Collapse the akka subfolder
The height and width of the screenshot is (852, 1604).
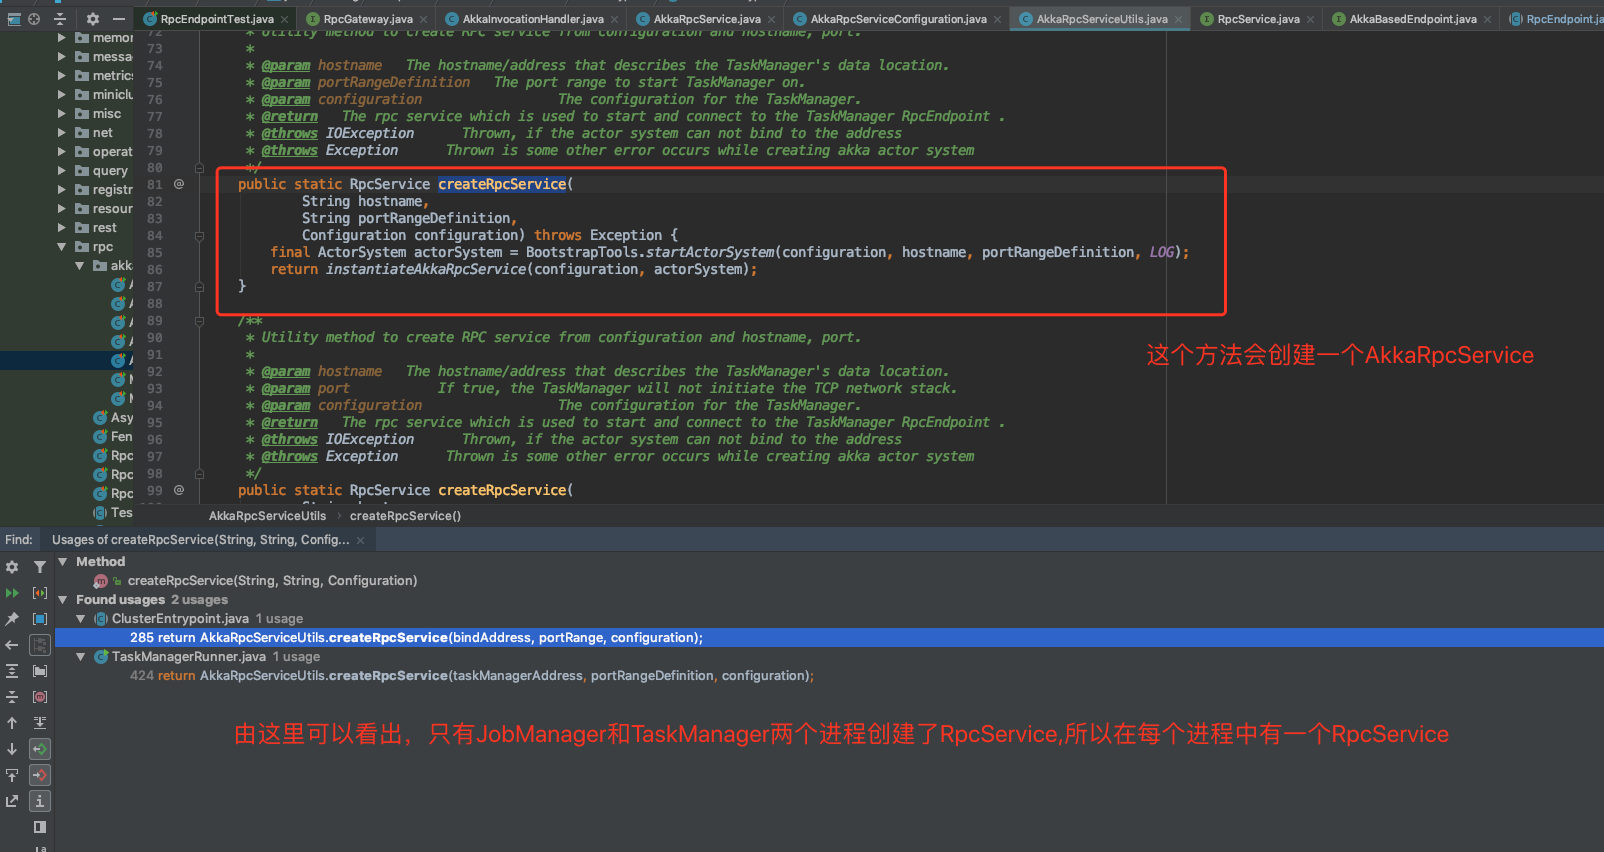point(80,266)
